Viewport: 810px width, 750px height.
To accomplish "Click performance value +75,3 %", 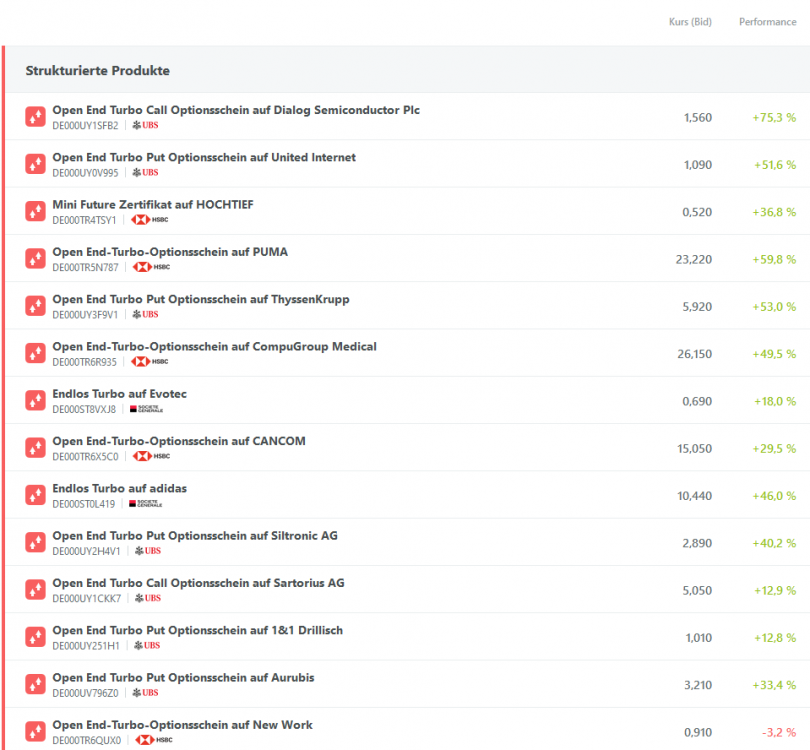I will [774, 118].
